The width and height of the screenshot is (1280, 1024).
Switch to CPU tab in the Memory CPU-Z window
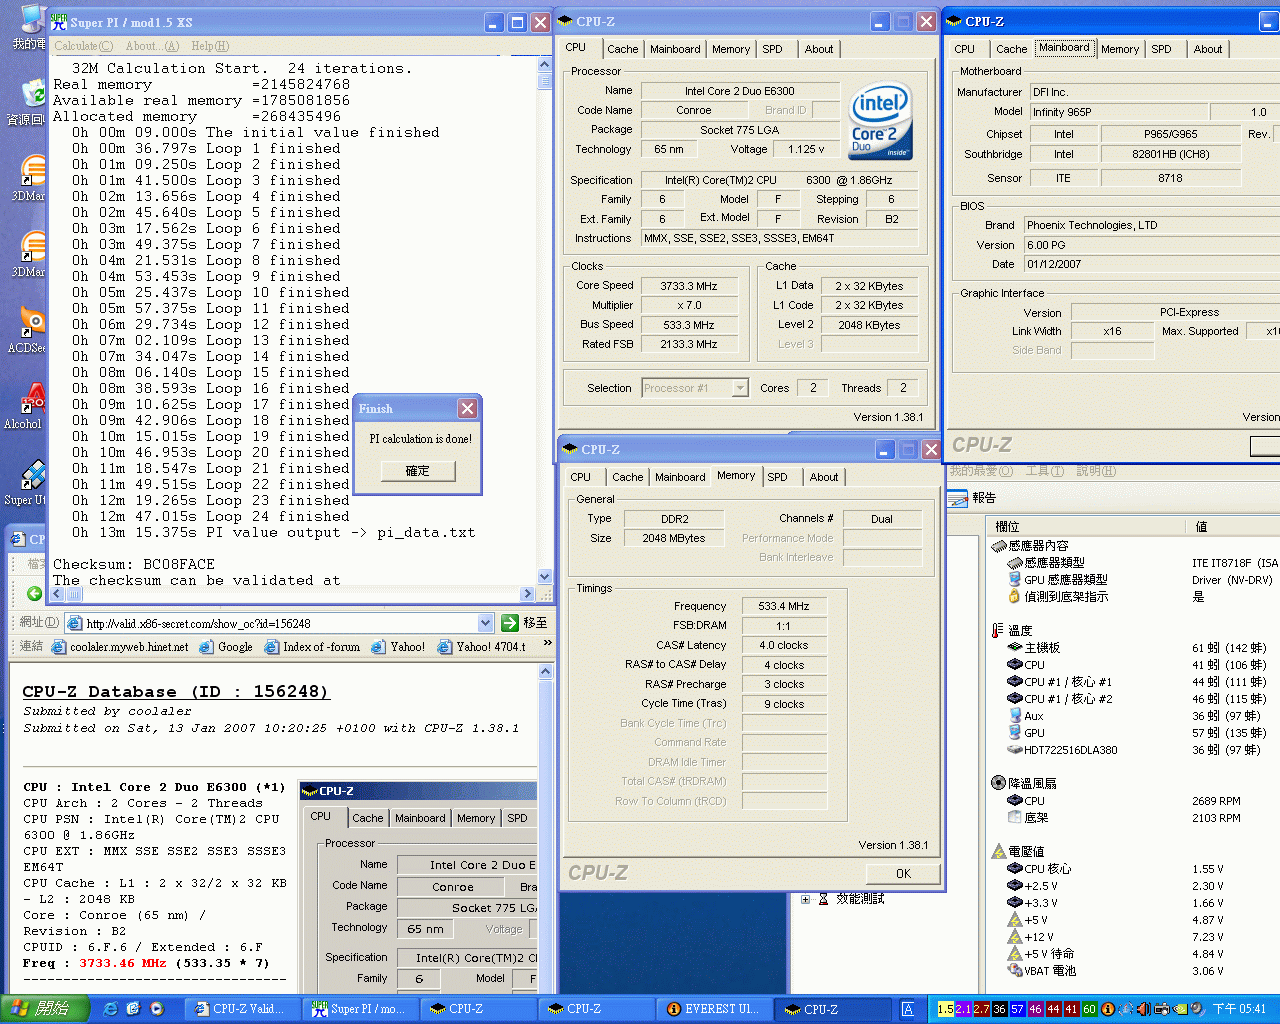pyautogui.click(x=580, y=477)
